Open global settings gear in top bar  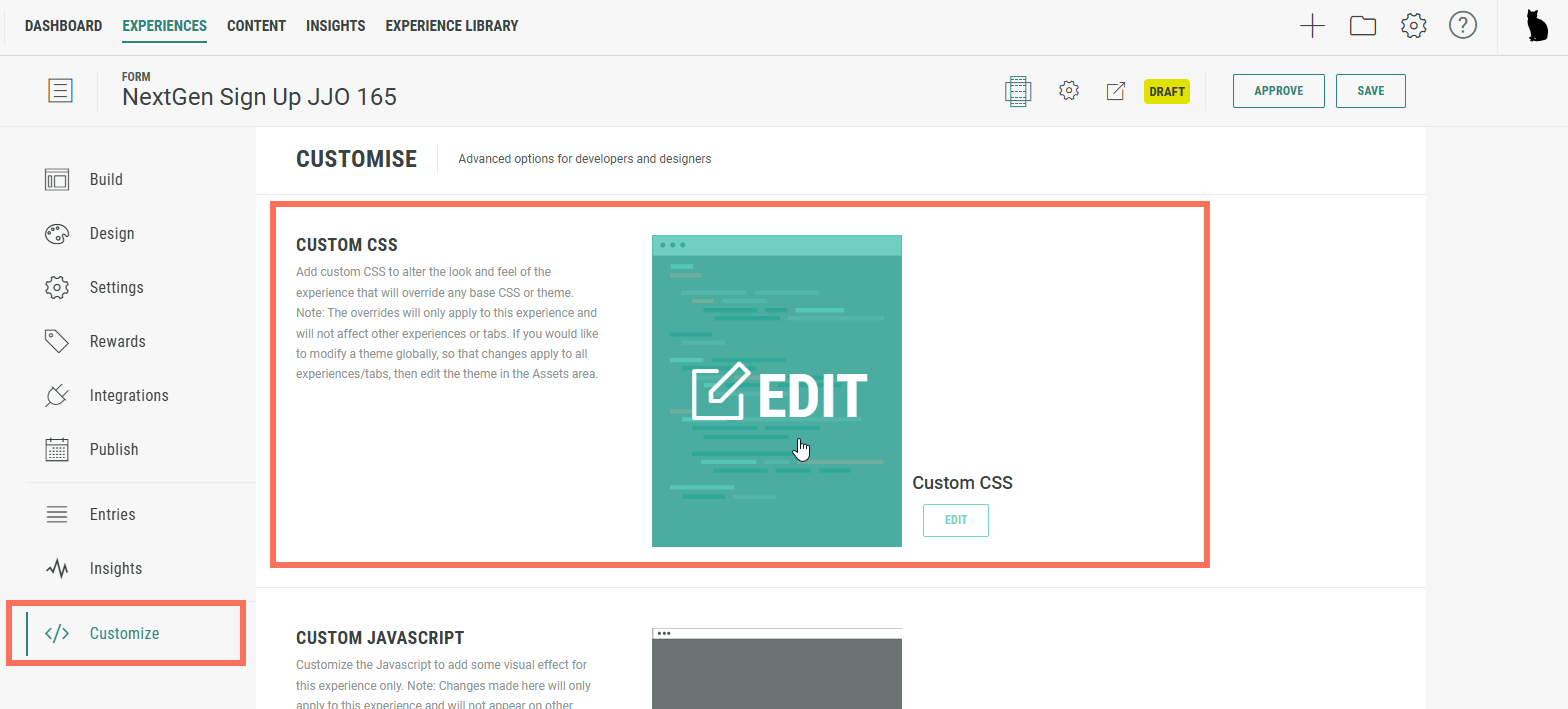(x=1413, y=27)
